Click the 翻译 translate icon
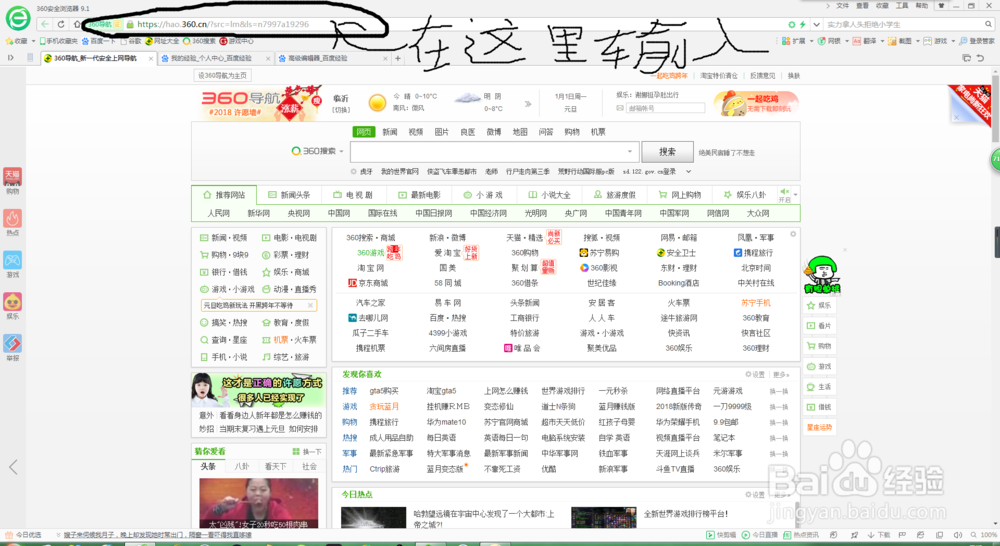Image resolution: width=1000 pixels, height=546 pixels. point(857,41)
